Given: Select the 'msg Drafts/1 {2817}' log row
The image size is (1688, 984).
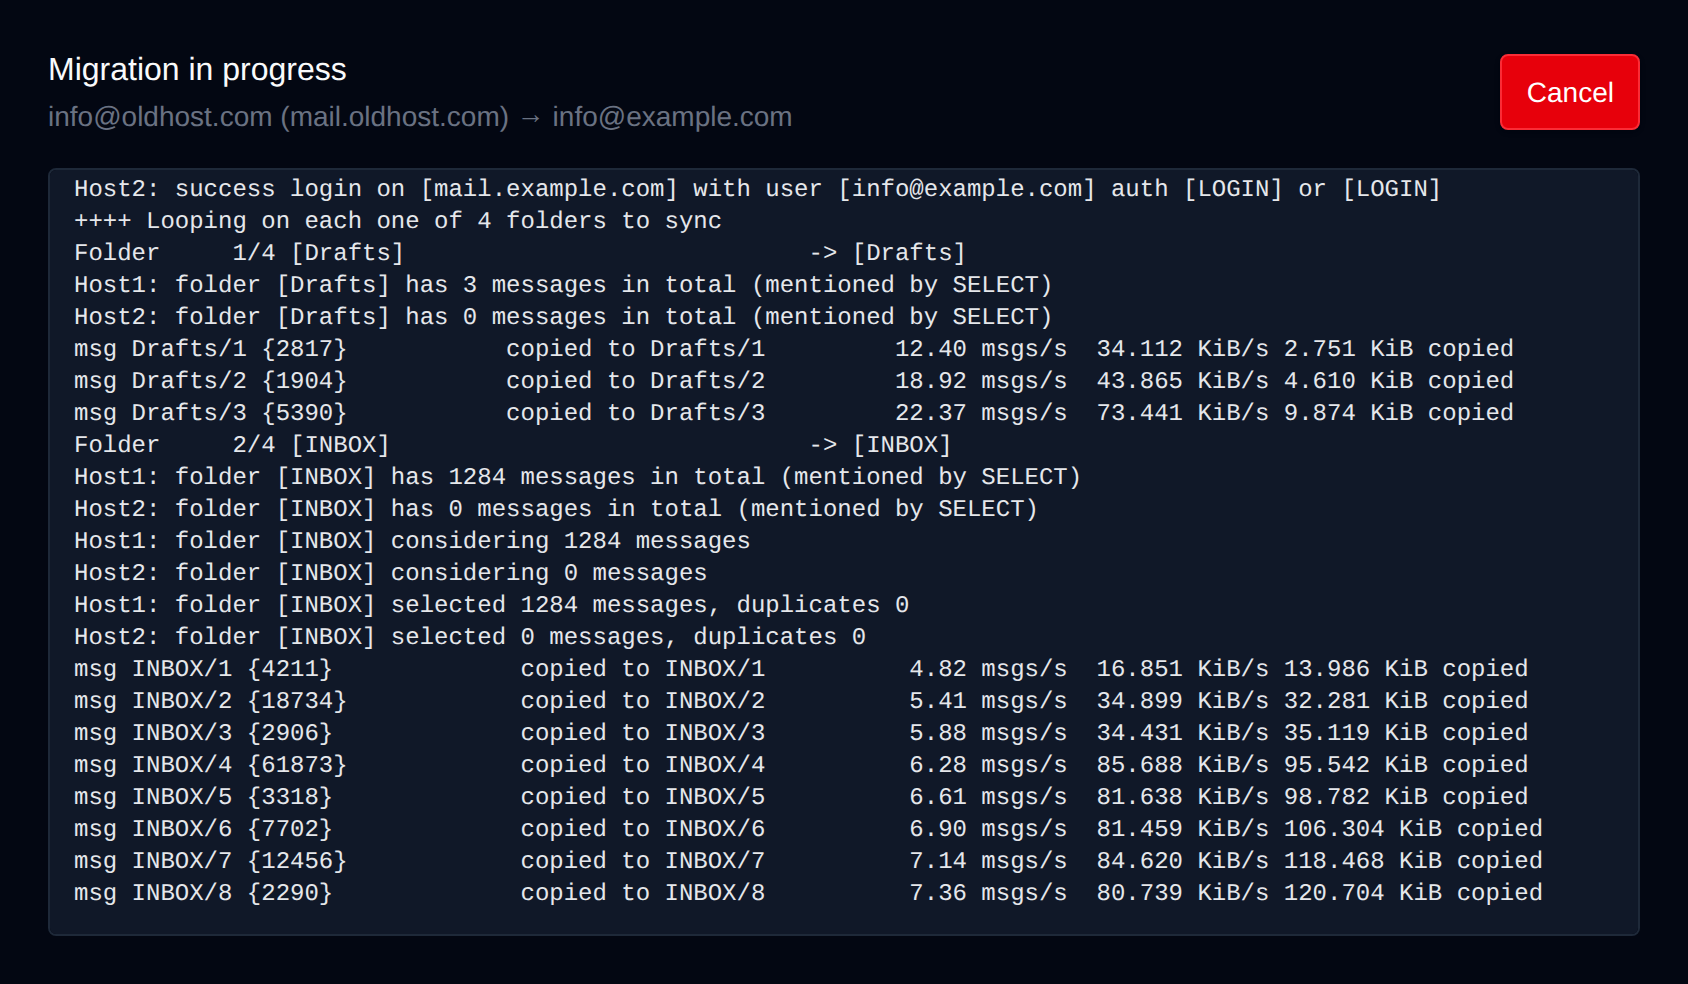Looking at the screenshot, I should pos(794,349).
